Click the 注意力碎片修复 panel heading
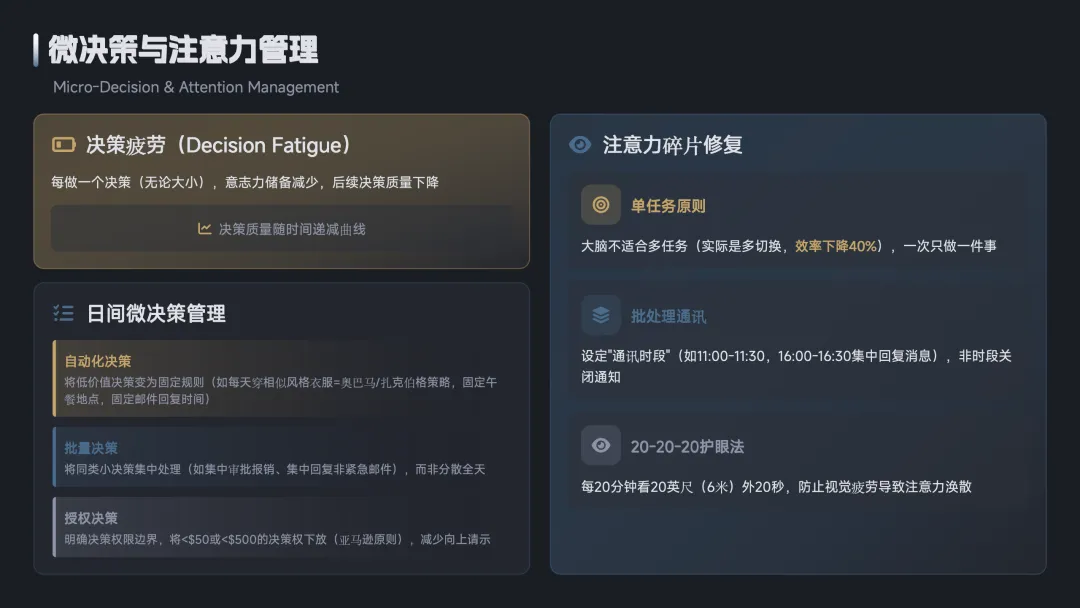The height and width of the screenshot is (608, 1080). pos(672,145)
